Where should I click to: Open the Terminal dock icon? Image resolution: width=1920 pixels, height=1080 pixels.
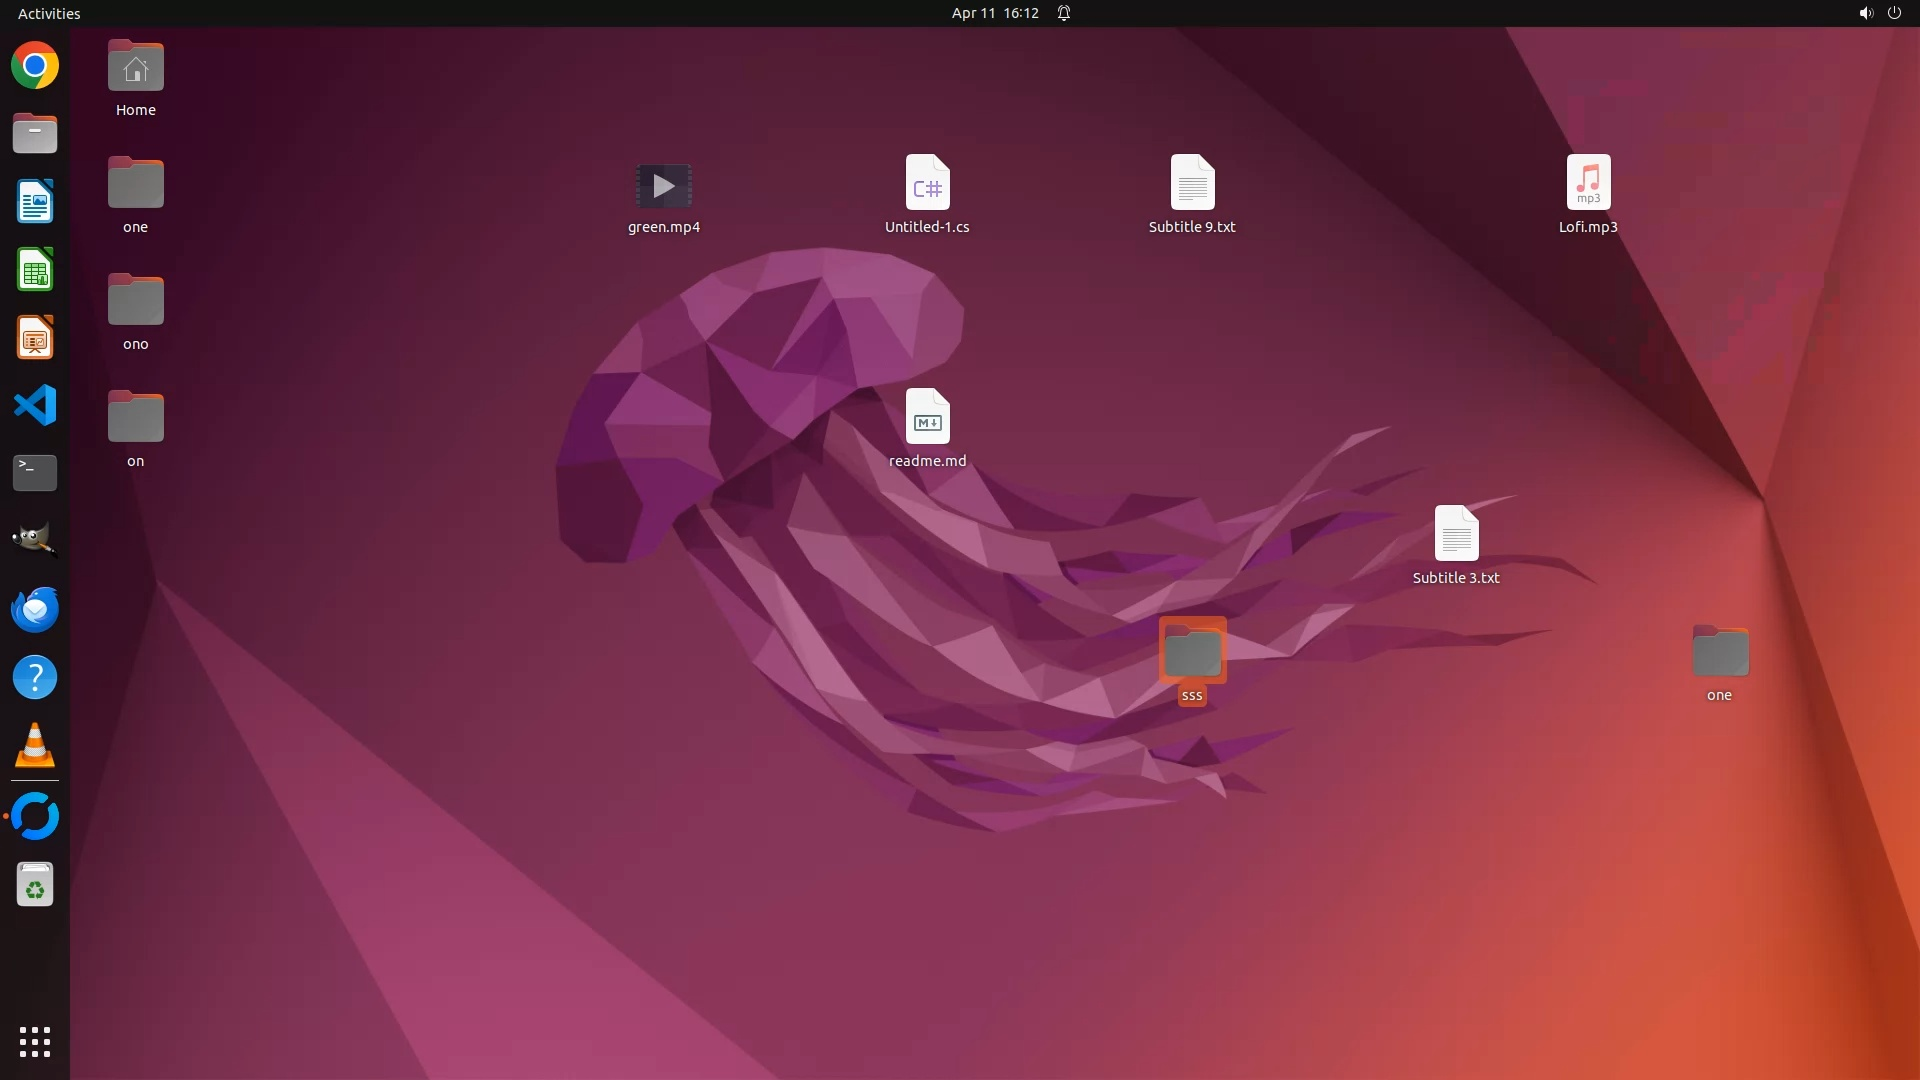pos(35,472)
